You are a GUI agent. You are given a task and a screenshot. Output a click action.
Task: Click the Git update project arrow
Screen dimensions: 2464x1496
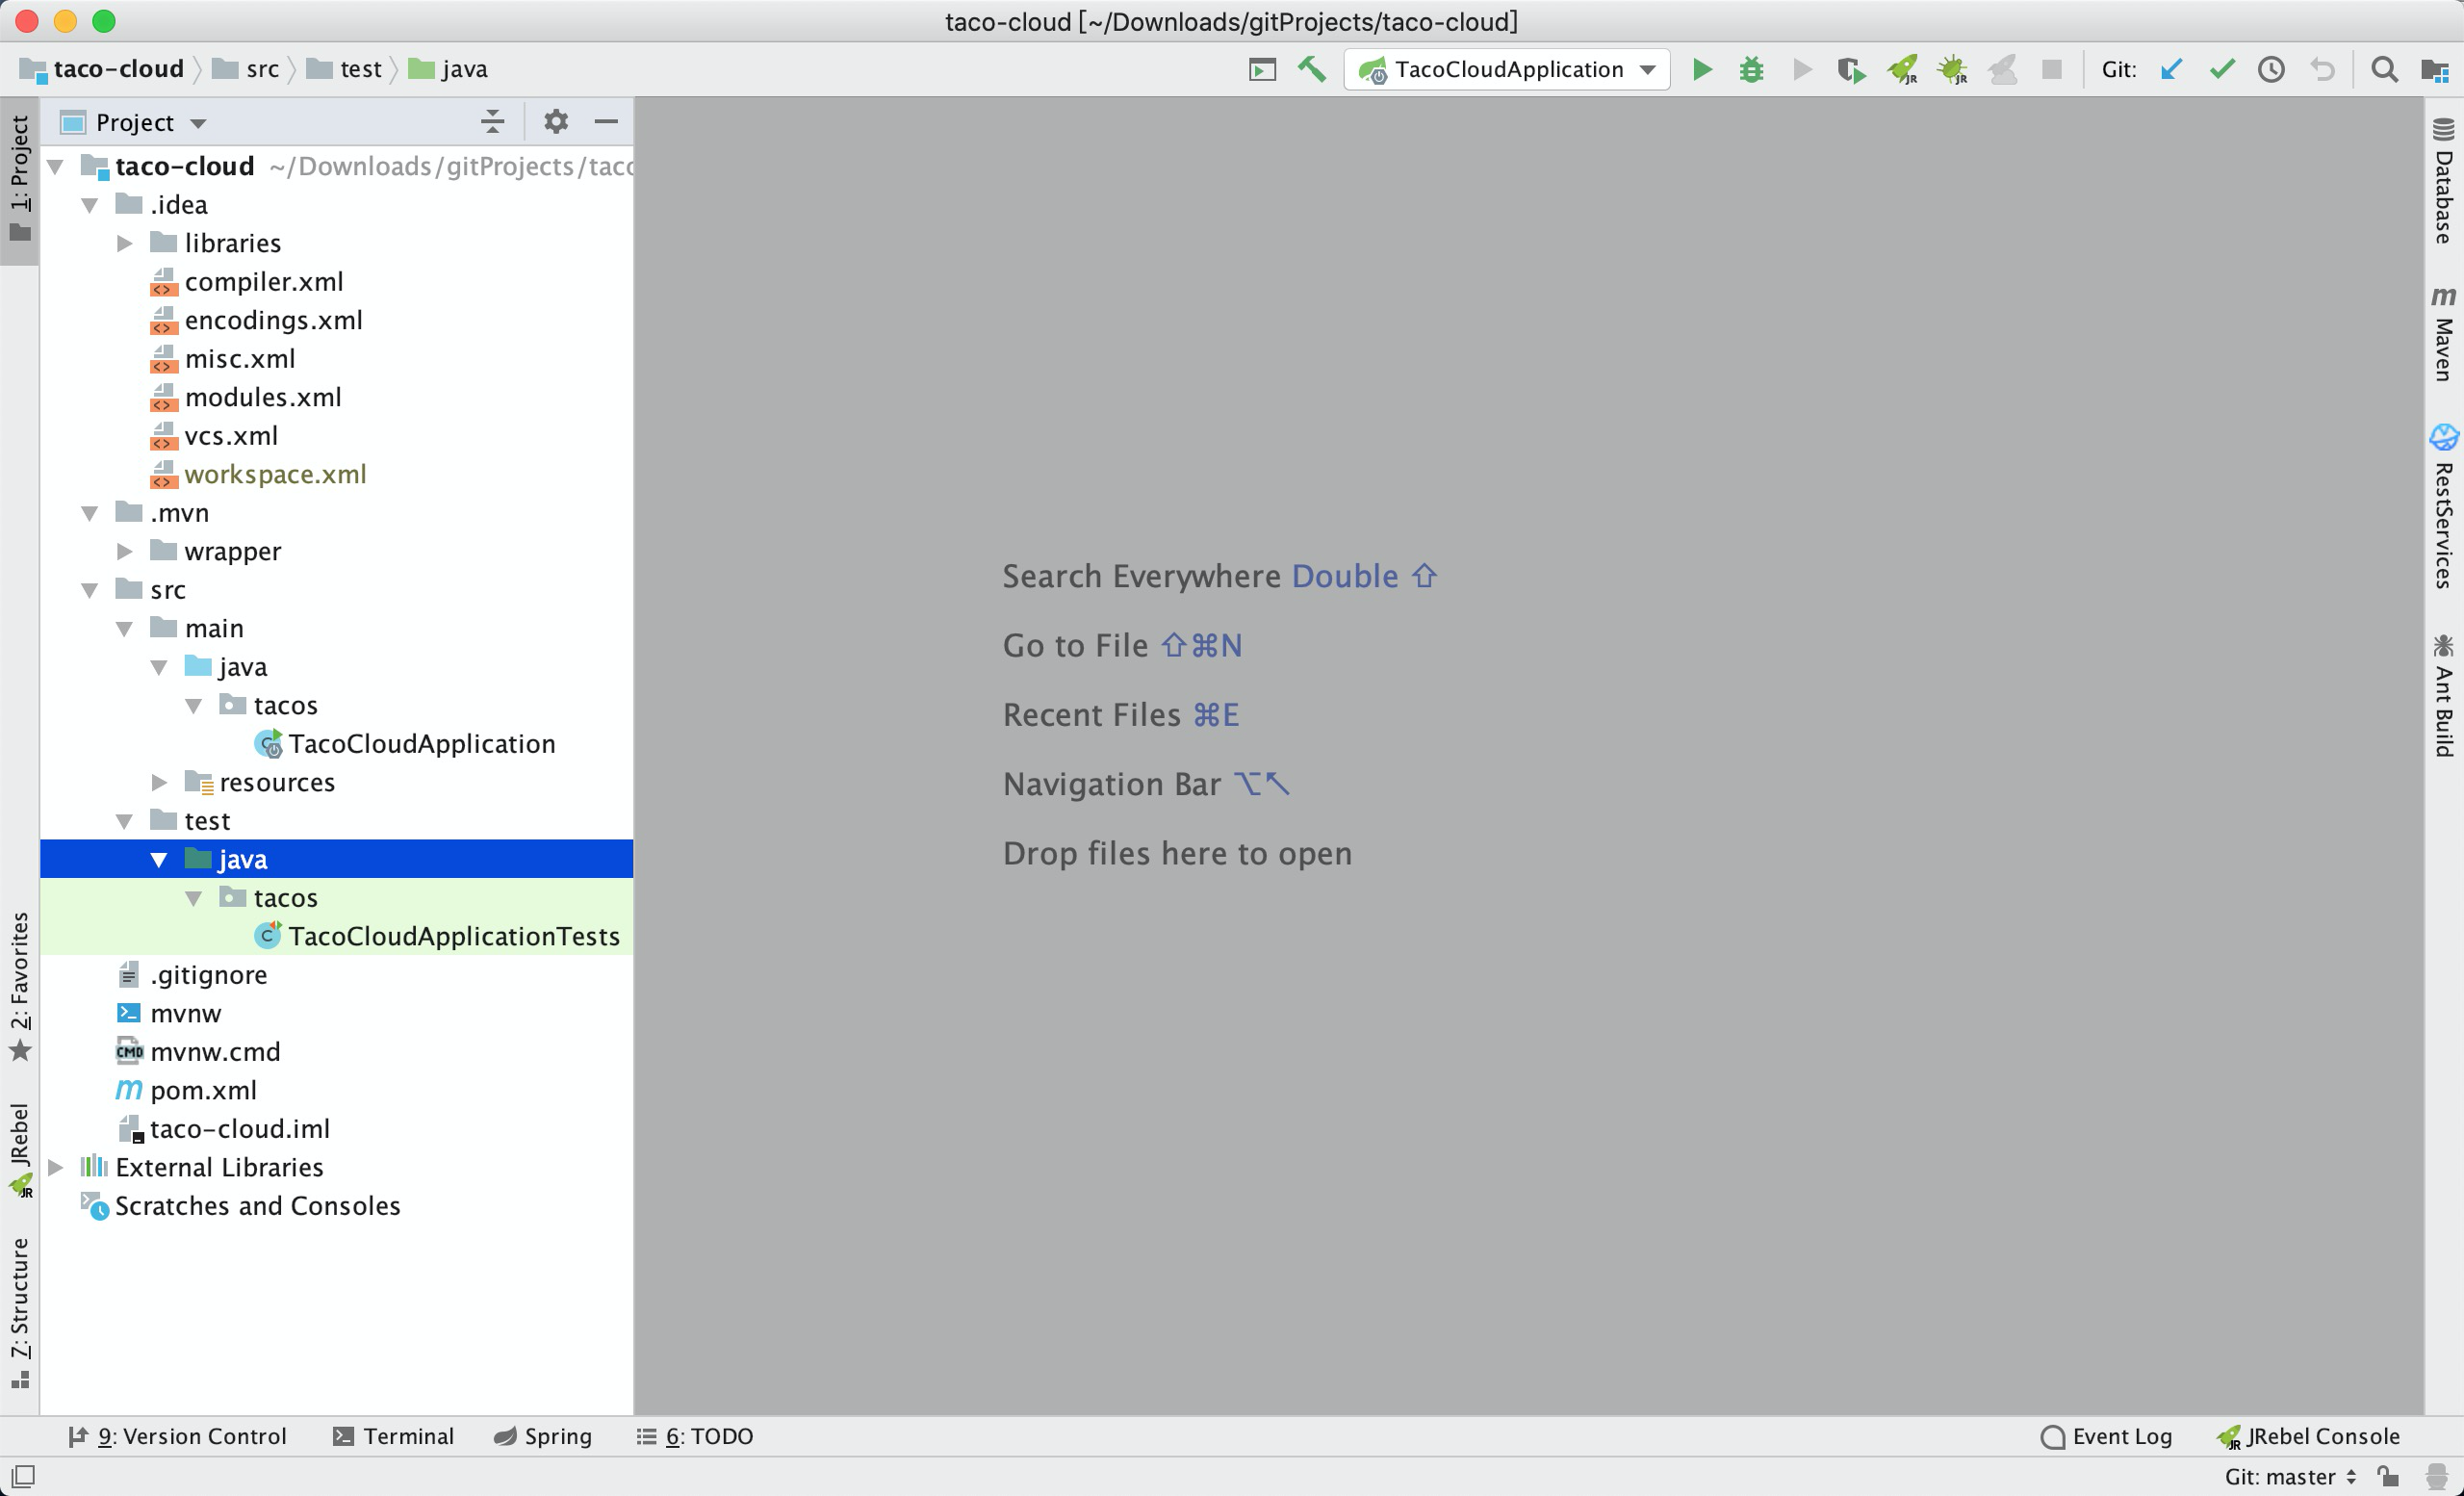click(x=2171, y=69)
